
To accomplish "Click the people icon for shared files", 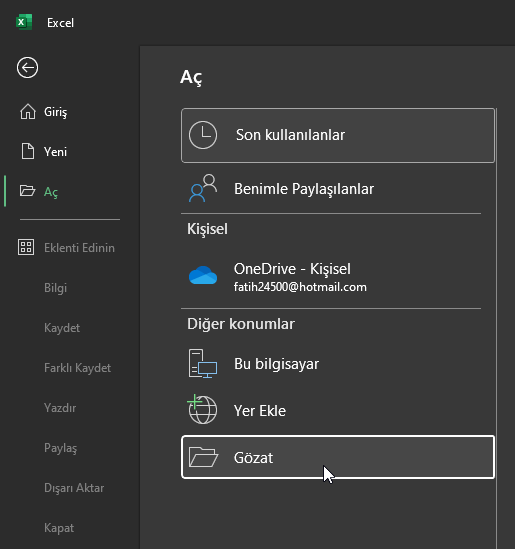I will (x=203, y=188).
